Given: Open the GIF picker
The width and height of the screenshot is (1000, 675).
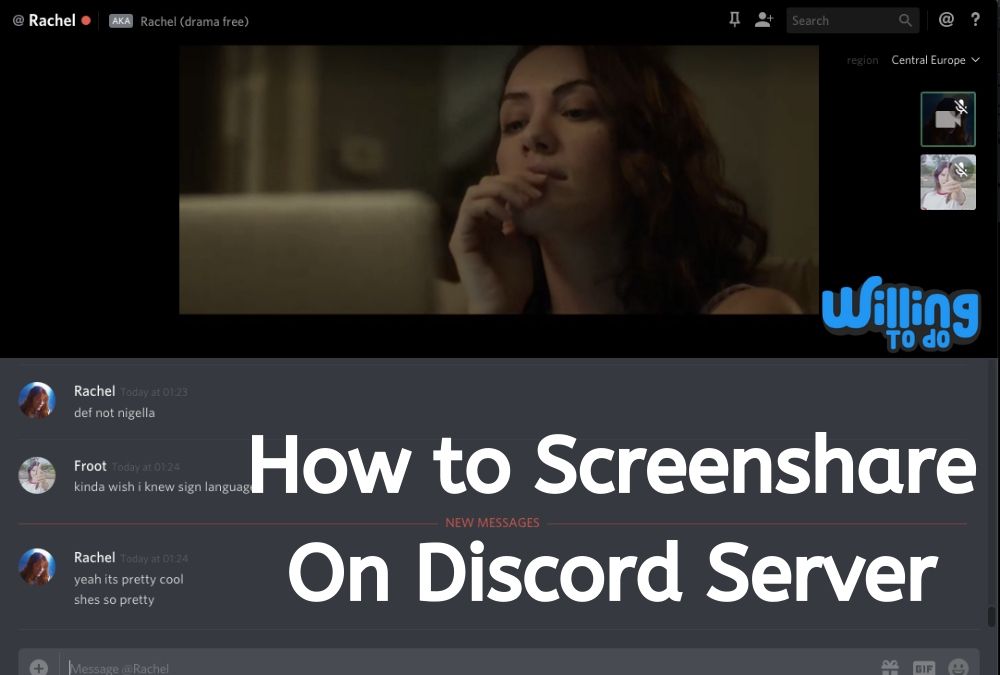Looking at the screenshot, I should (x=924, y=668).
